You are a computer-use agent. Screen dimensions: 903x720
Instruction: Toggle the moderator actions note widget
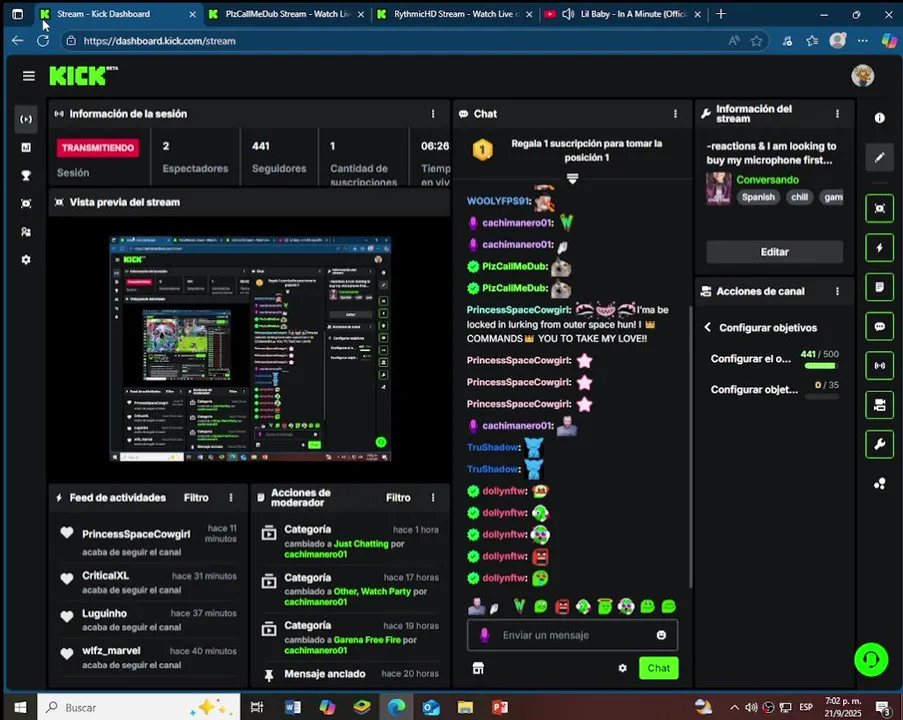click(x=879, y=287)
